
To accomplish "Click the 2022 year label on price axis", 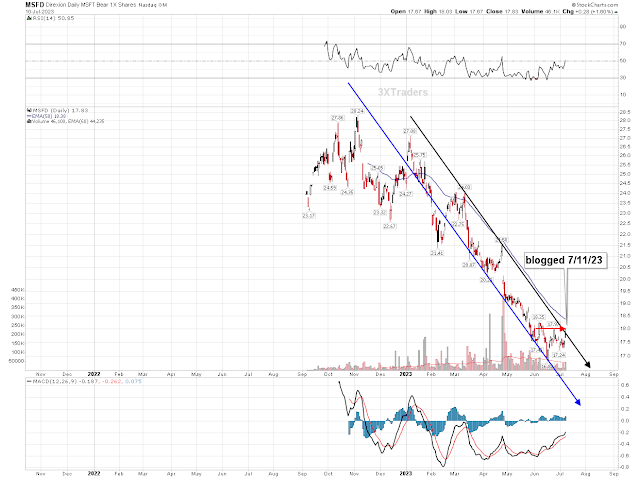I will tap(94, 374).
